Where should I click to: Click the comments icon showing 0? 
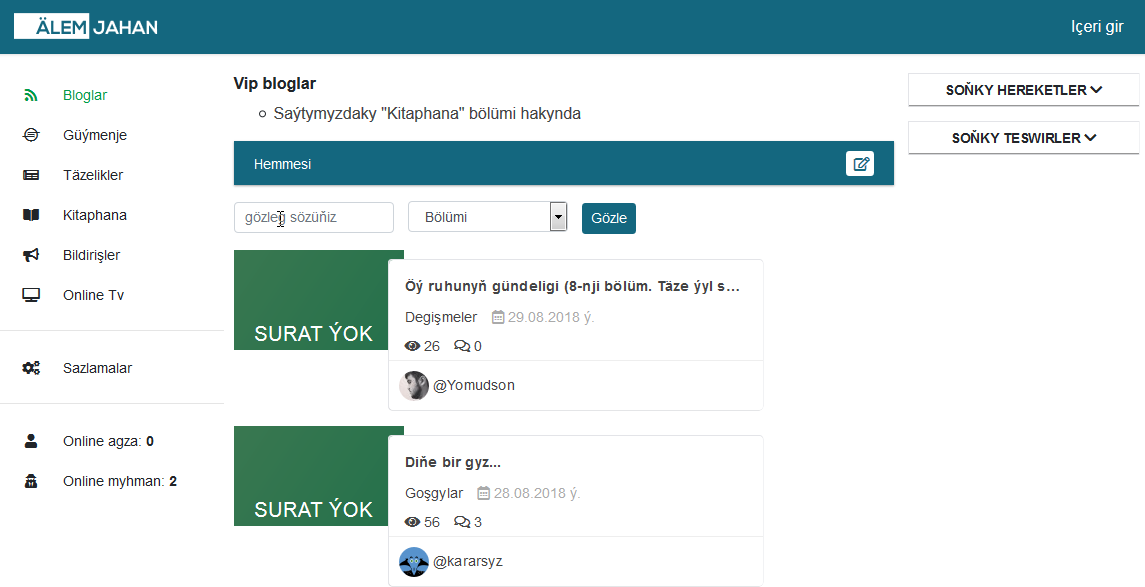pos(462,346)
